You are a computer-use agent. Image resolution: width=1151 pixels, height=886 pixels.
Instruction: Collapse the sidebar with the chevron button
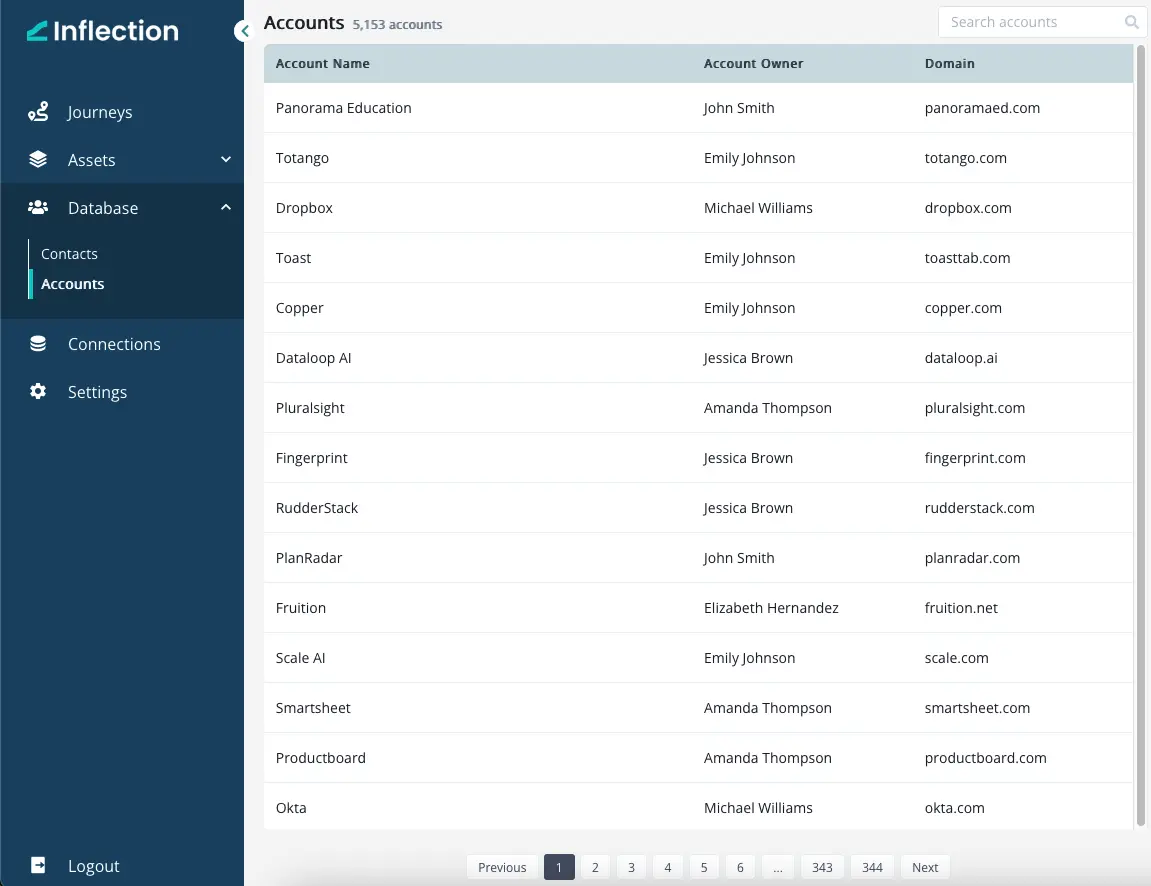244,31
